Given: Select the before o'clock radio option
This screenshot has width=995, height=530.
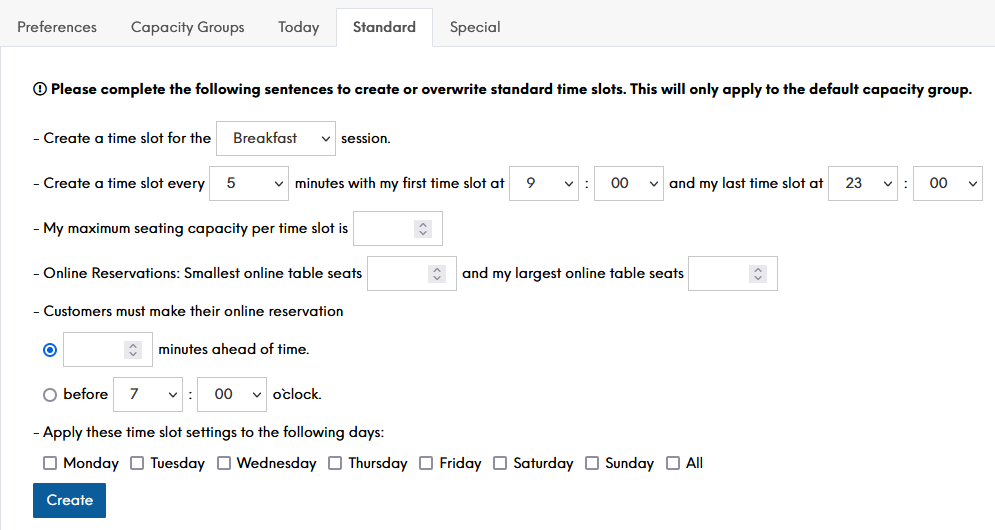Looking at the screenshot, I should 49,395.
